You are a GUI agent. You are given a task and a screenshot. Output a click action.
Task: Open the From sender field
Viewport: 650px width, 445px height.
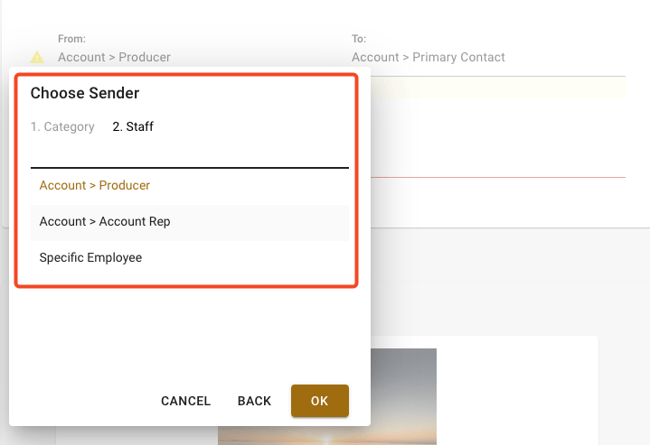click(114, 57)
